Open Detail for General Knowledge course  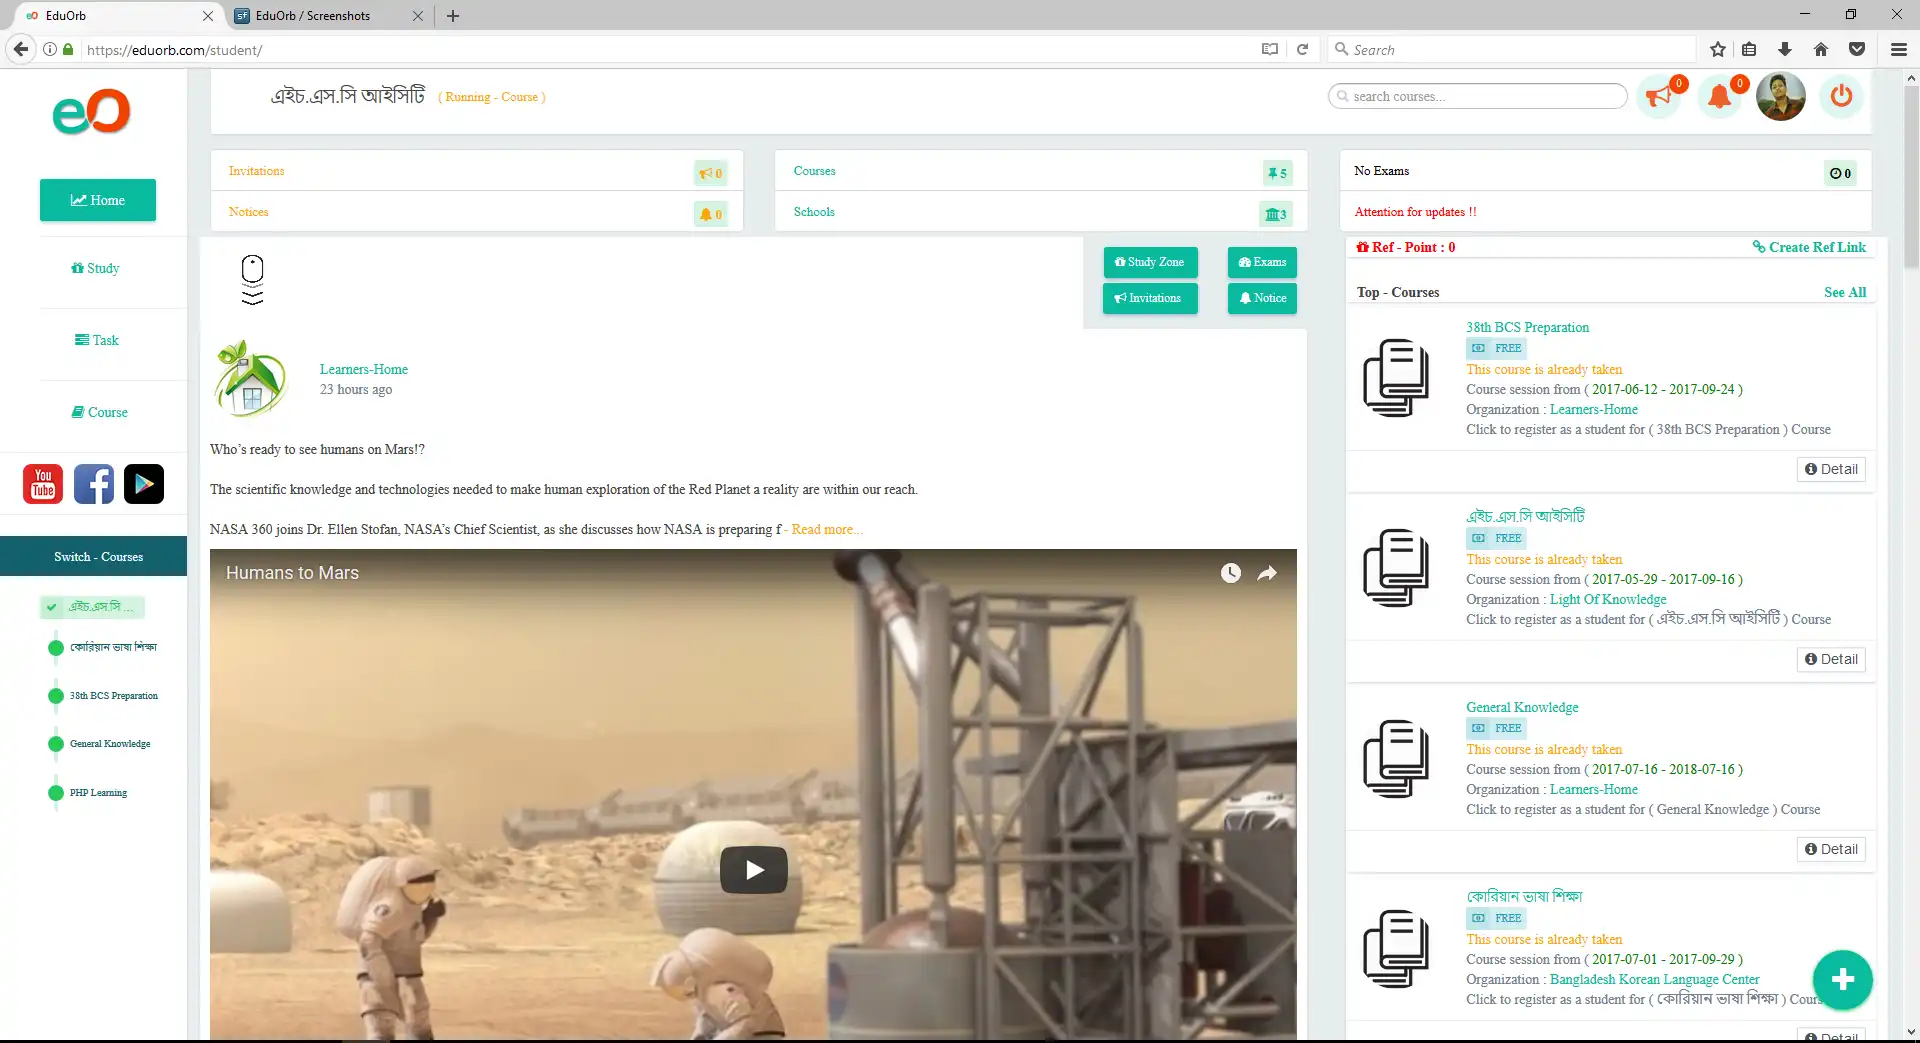point(1831,849)
